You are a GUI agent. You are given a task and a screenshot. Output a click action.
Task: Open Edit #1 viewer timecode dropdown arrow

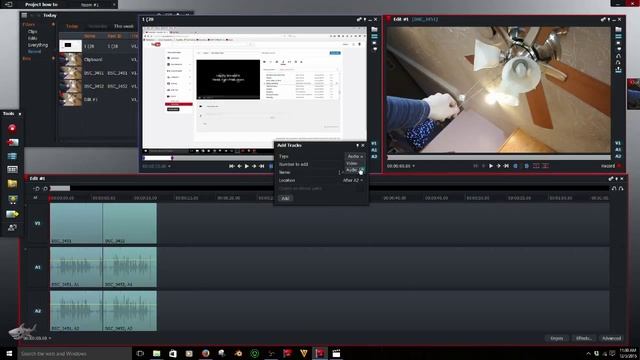tap(413, 166)
